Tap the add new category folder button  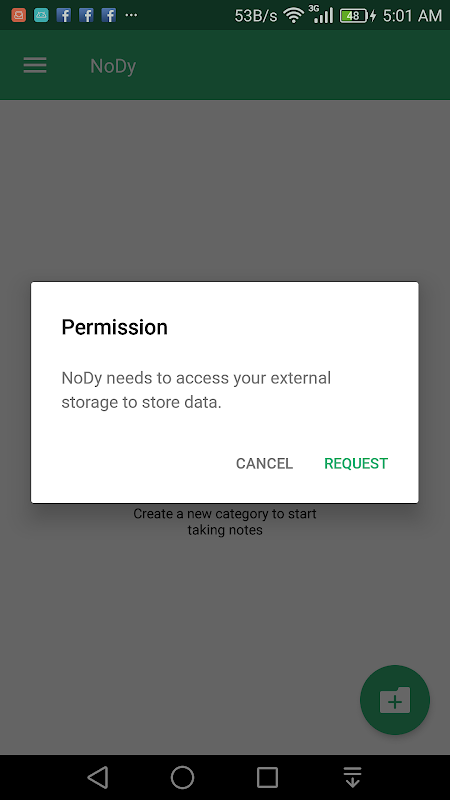(395, 700)
